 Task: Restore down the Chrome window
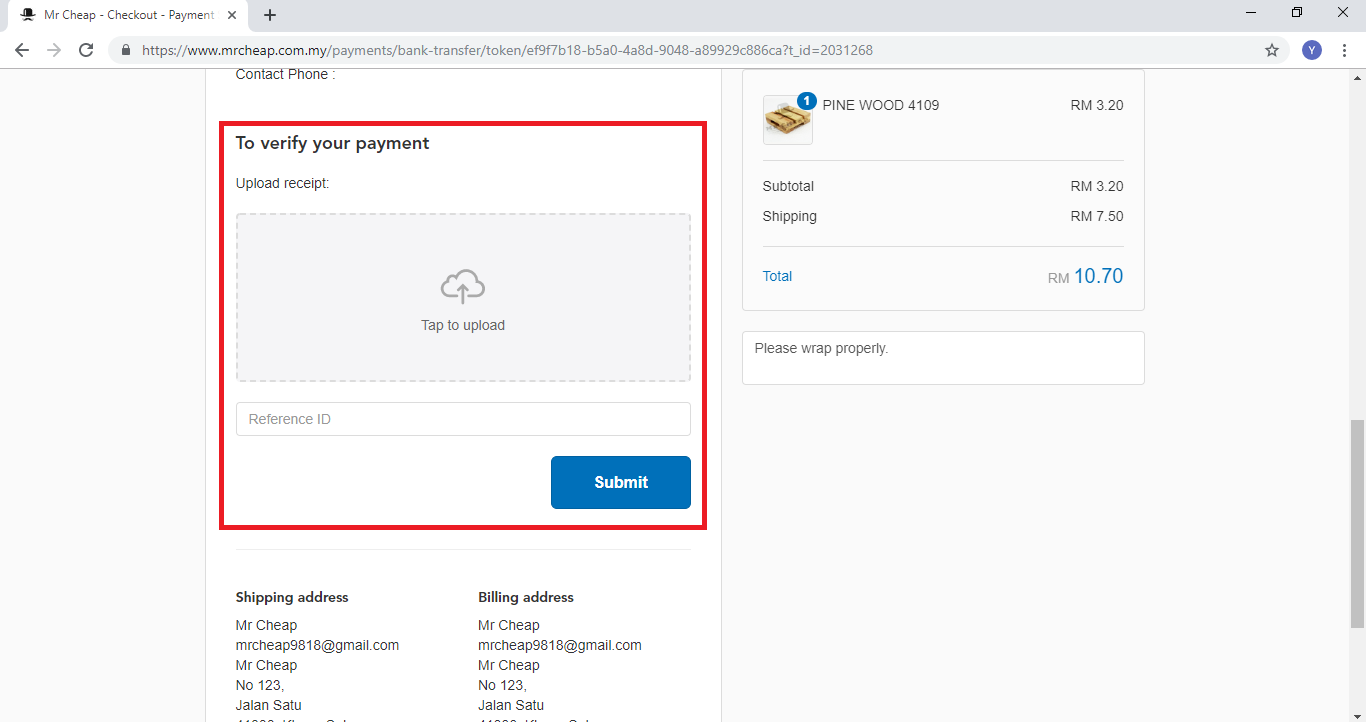tap(1297, 13)
